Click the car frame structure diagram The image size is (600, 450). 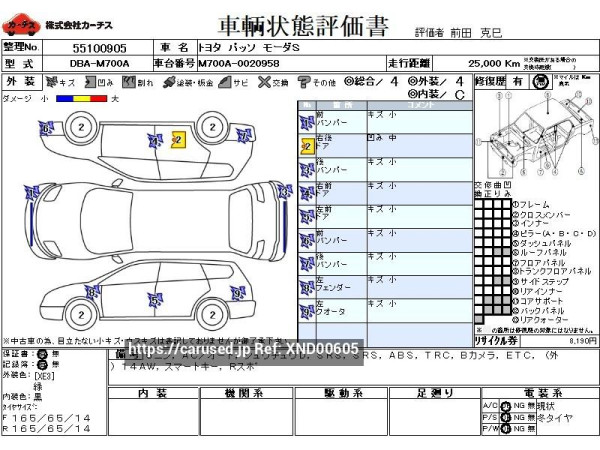(536, 135)
